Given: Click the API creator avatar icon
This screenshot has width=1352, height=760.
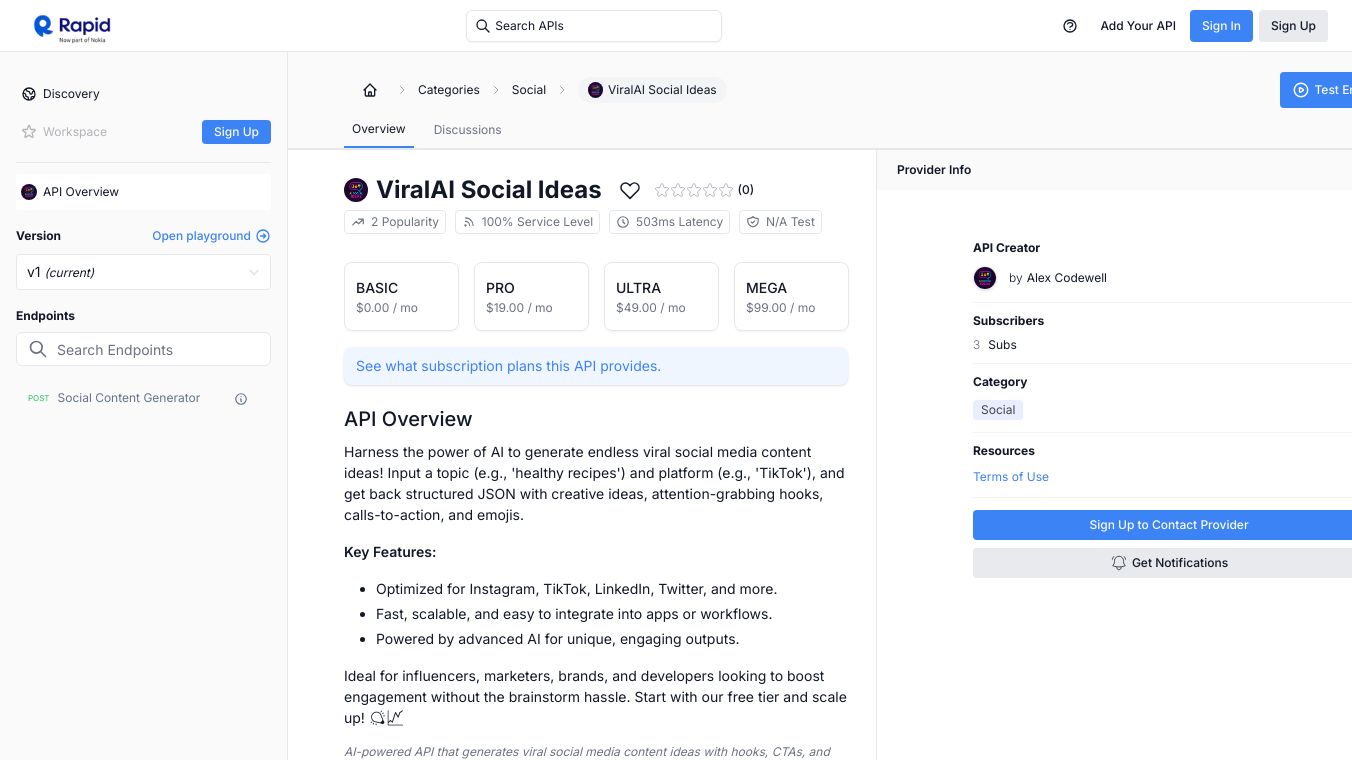Looking at the screenshot, I should pyautogui.click(x=985, y=278).
